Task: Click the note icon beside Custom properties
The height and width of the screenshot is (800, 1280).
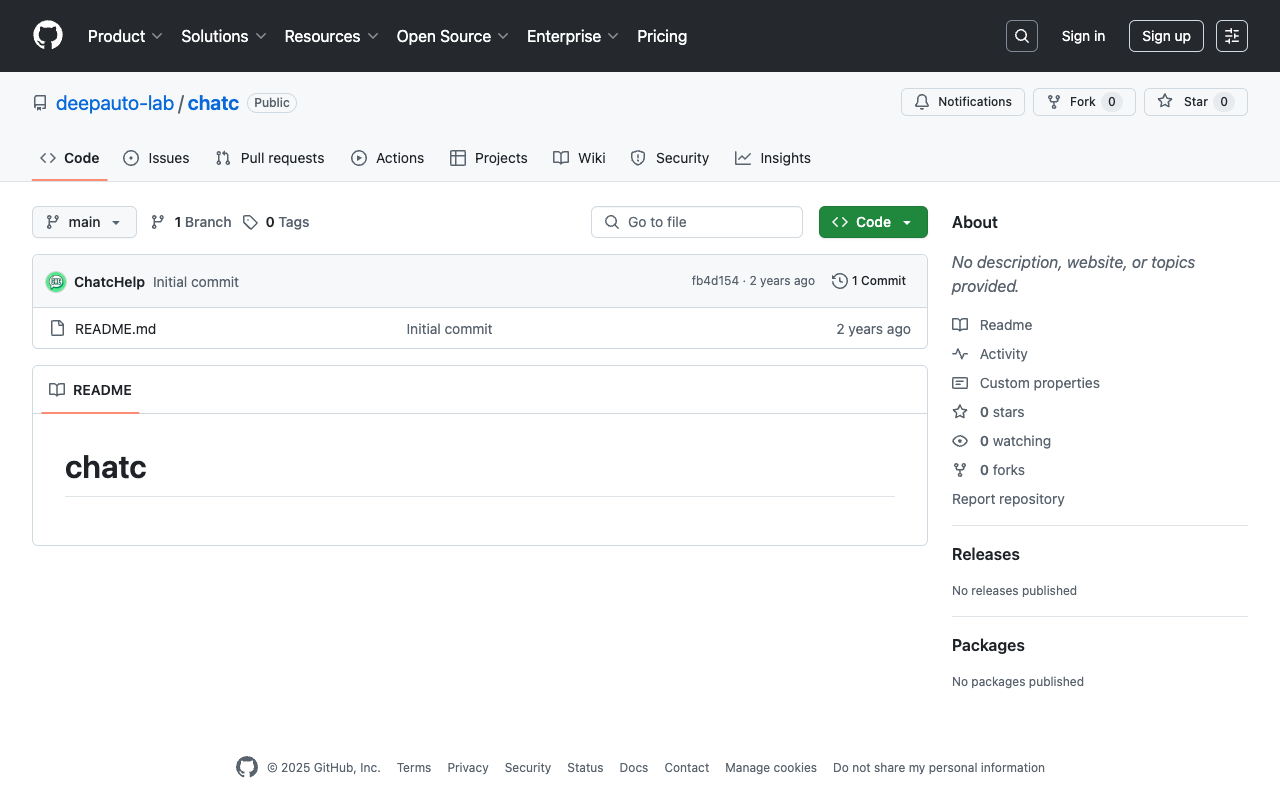Action: point(960,383)
